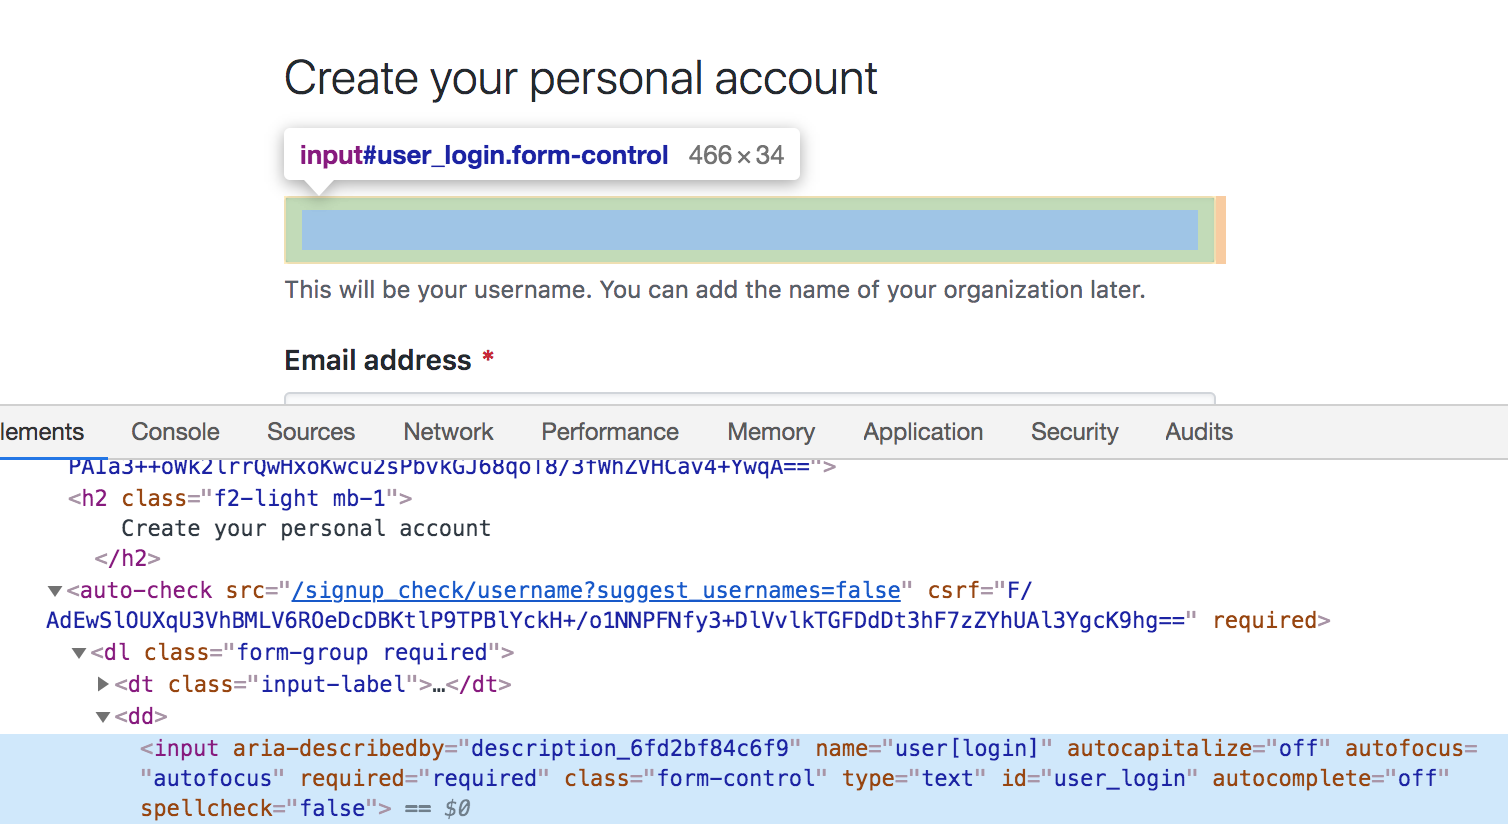The height and width of the screenshot is (830, 1508).
Task: Click the Email address input field
Action: 750,399
